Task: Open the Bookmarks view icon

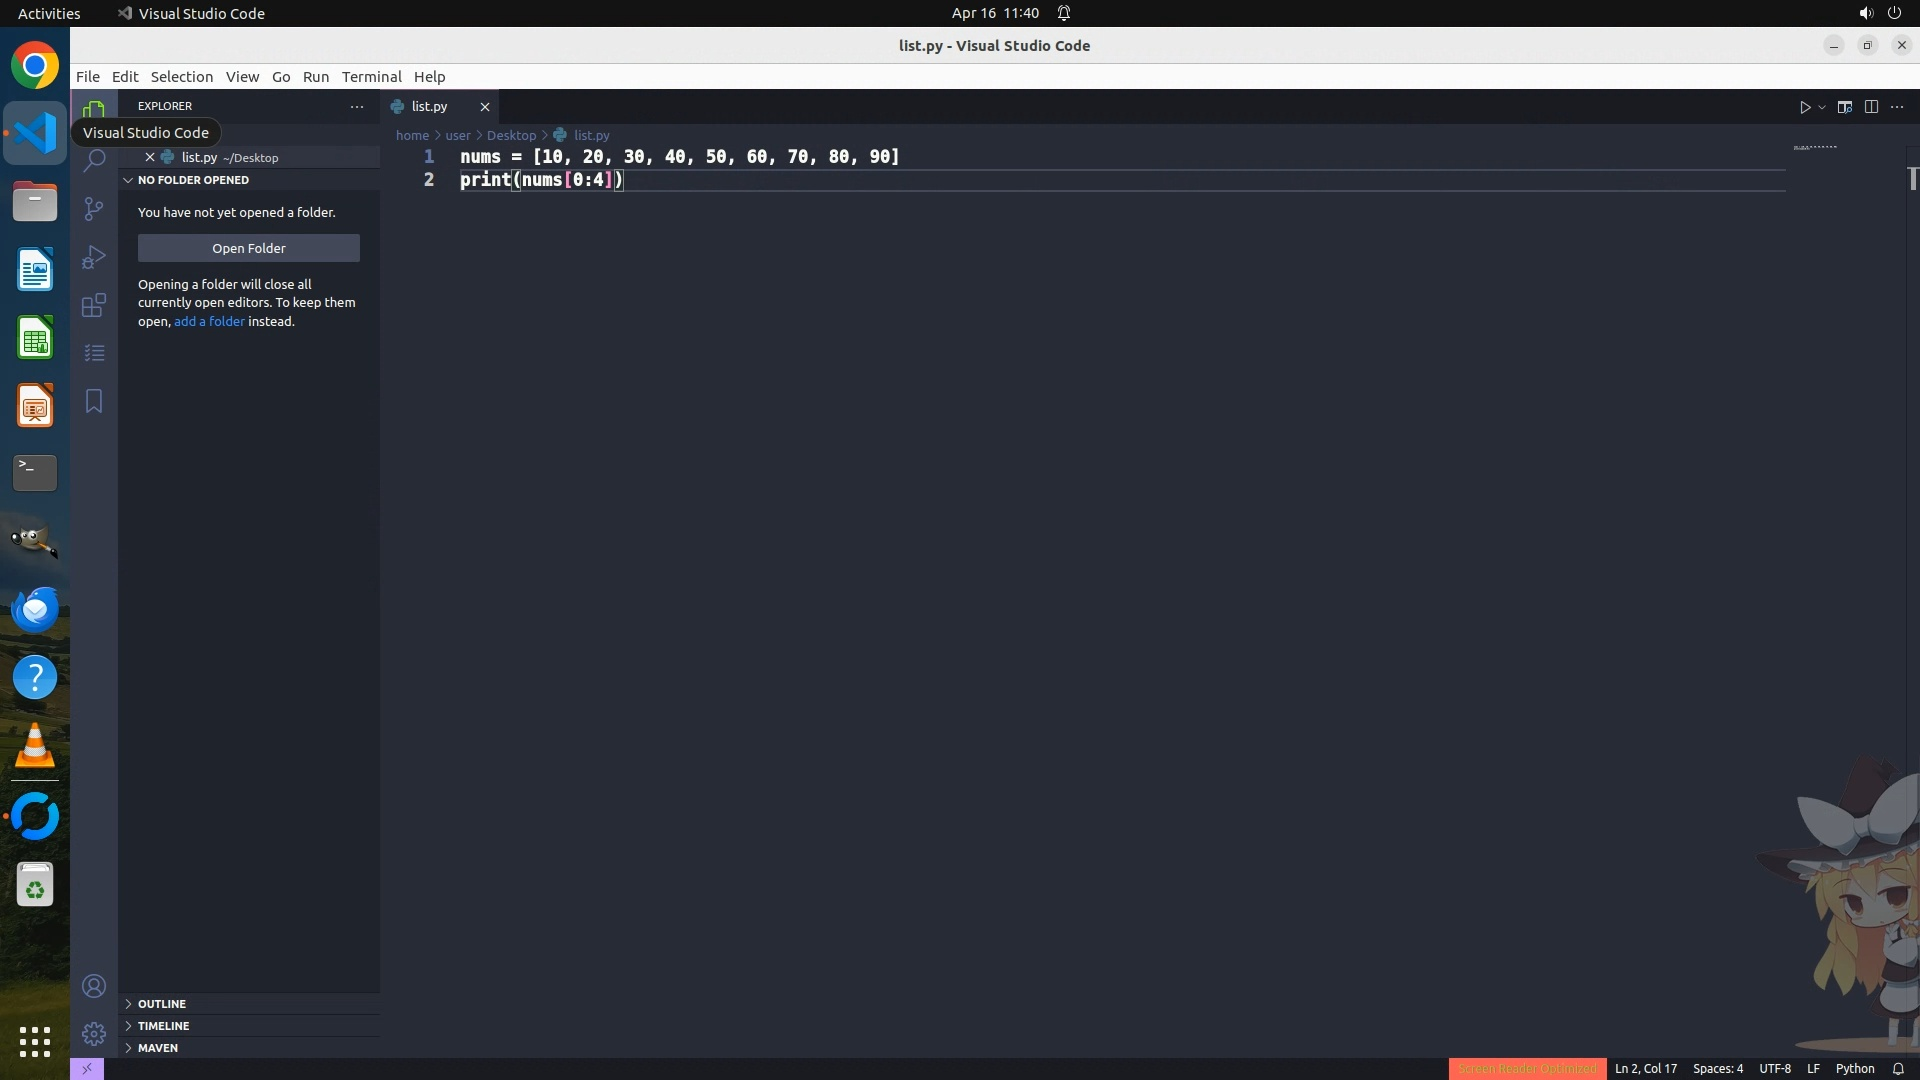Action: 94,401
